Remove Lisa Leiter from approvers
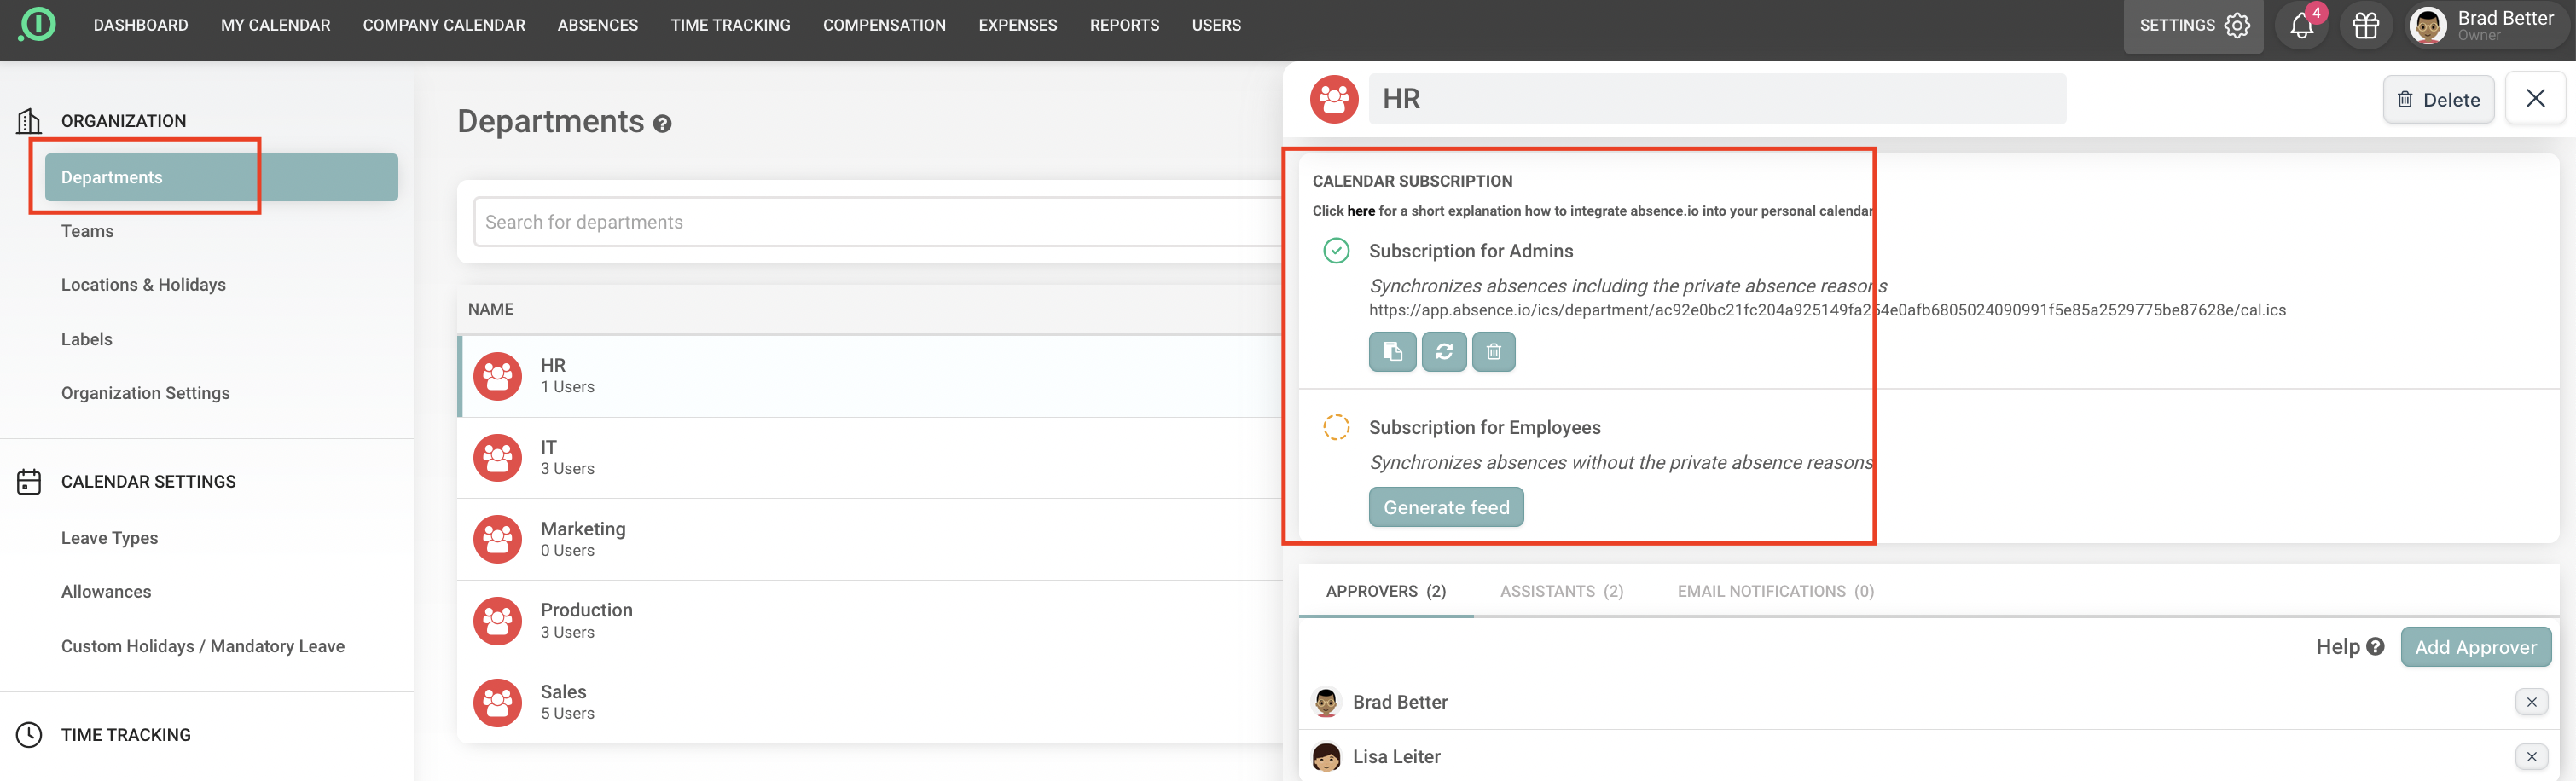2576x781 pixels. (2531, 757)
